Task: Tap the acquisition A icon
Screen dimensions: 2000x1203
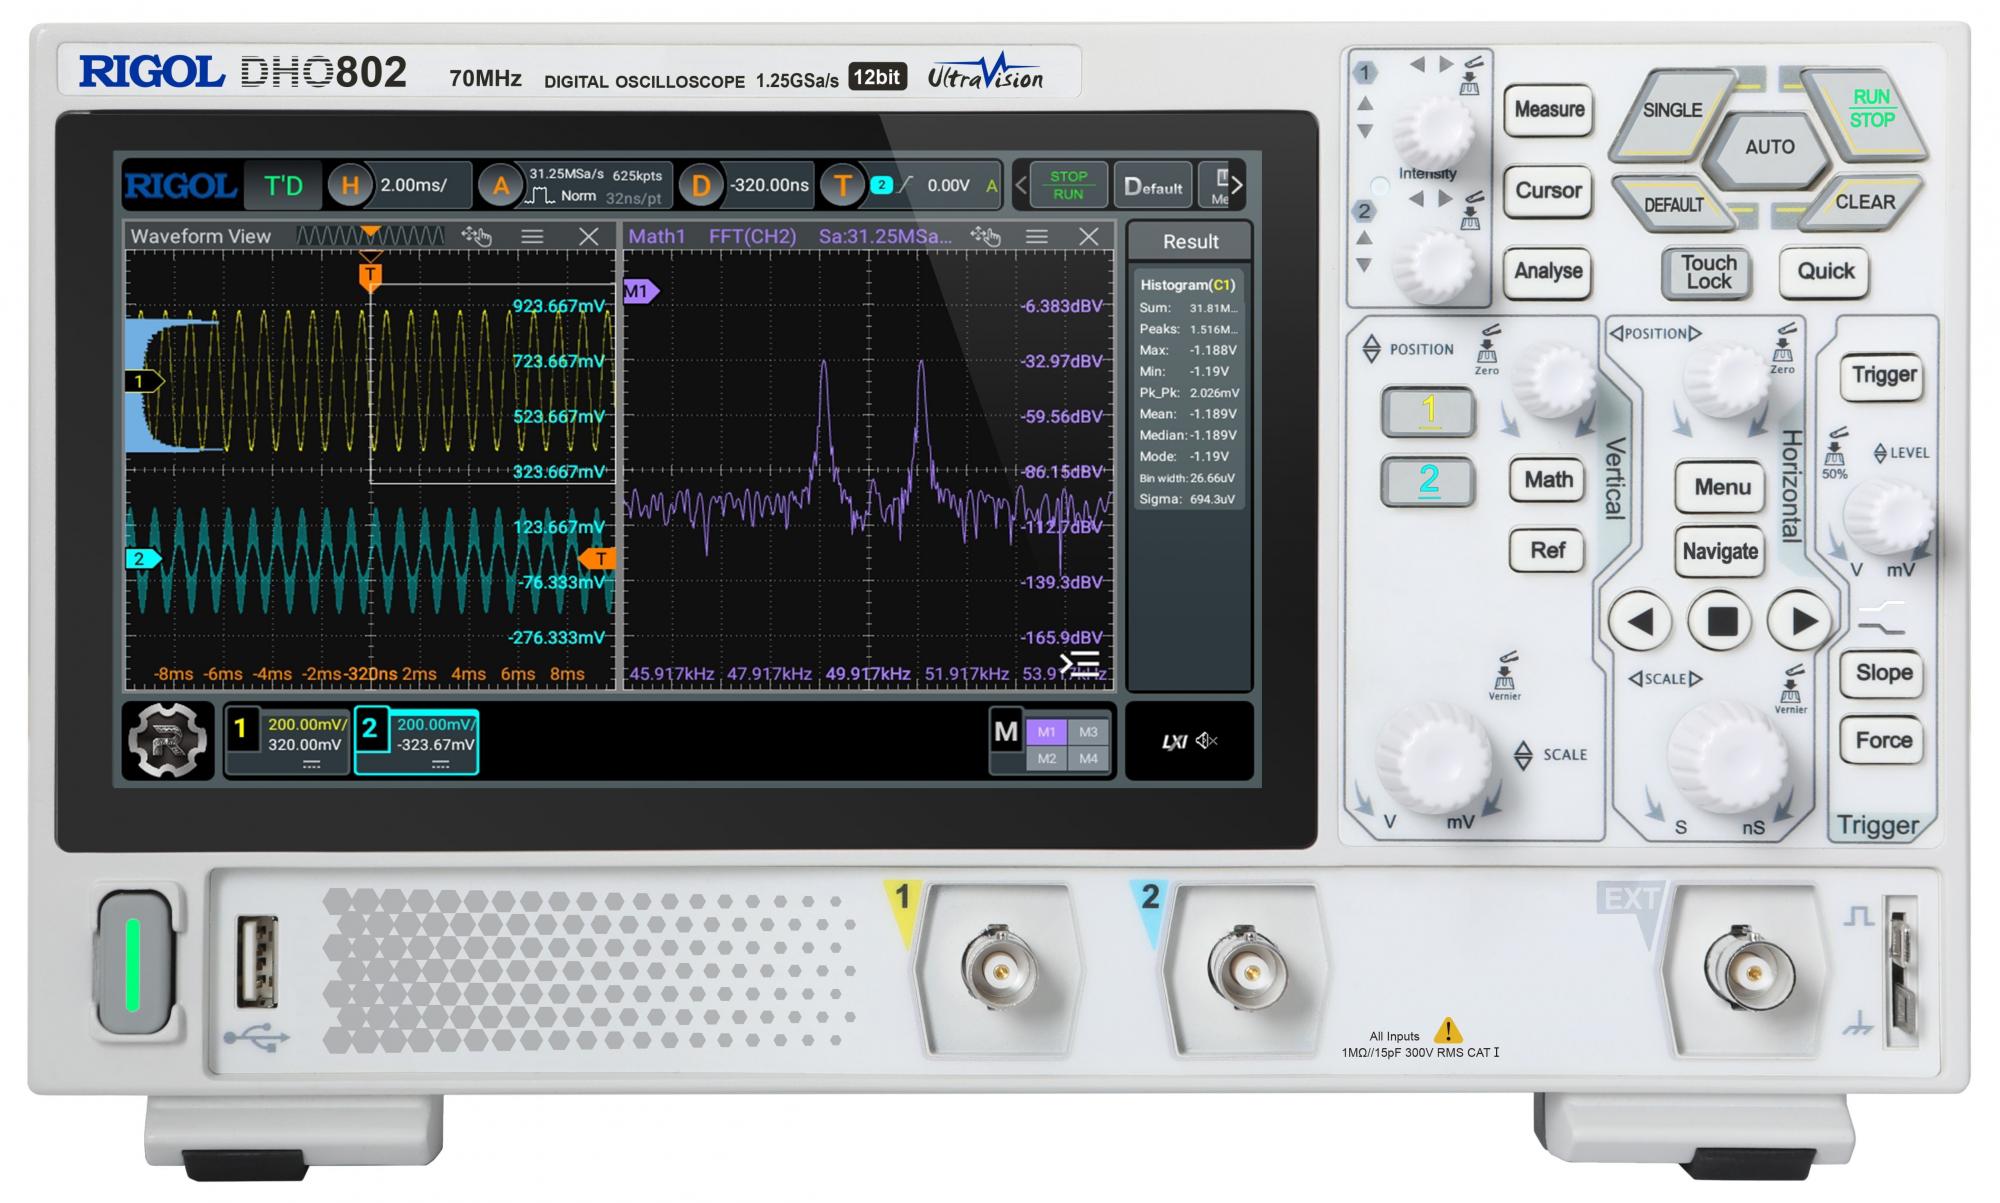Action: tap(500, 185)
